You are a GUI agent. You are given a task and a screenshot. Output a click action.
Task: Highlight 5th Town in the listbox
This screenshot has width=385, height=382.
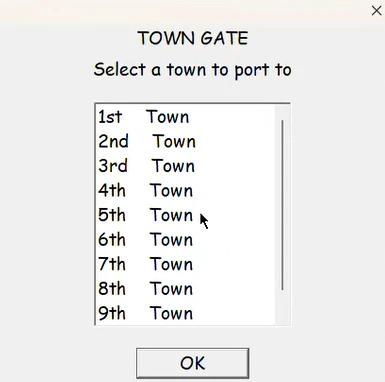click(146, 215)
